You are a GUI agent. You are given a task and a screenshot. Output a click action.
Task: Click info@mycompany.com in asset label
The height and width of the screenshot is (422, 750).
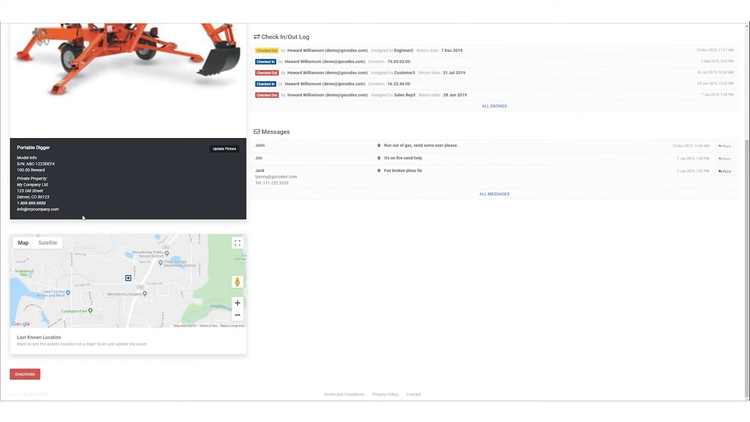pos(38,209)
